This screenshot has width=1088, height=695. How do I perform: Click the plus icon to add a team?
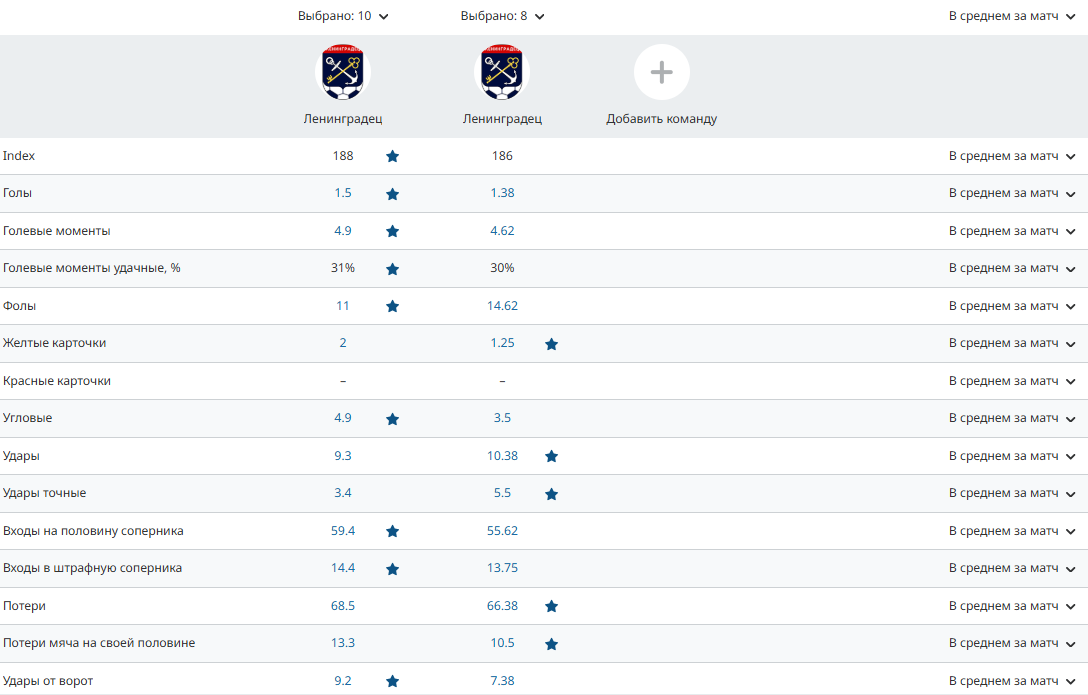click(661, 72)
